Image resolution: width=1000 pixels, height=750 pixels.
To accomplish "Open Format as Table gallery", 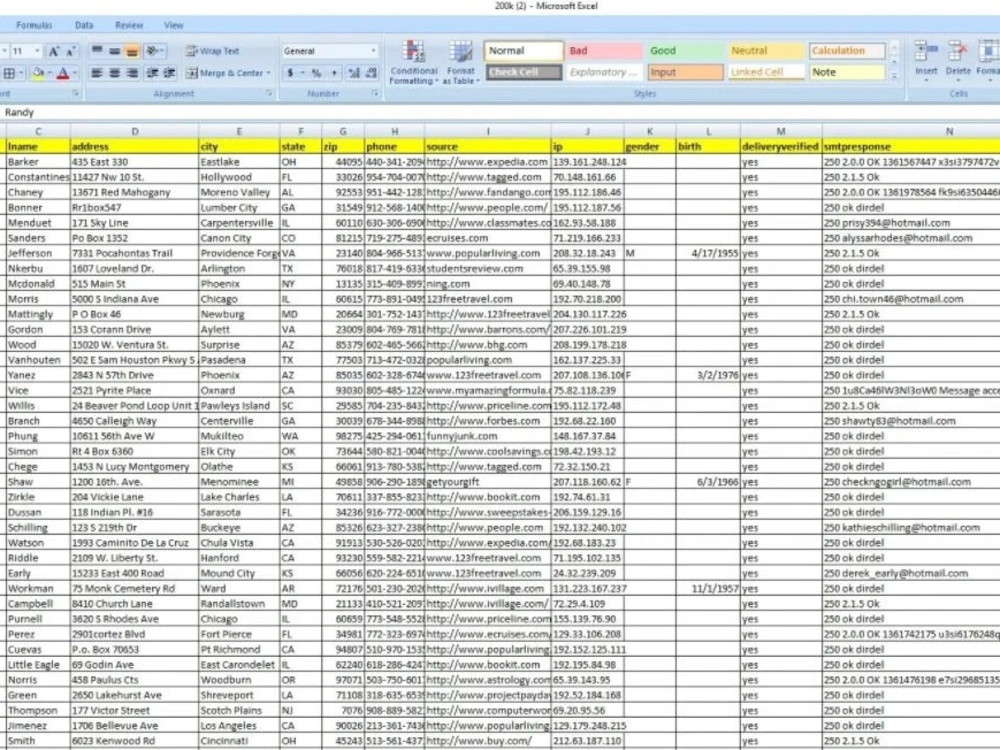I will (x=460, y=62).
